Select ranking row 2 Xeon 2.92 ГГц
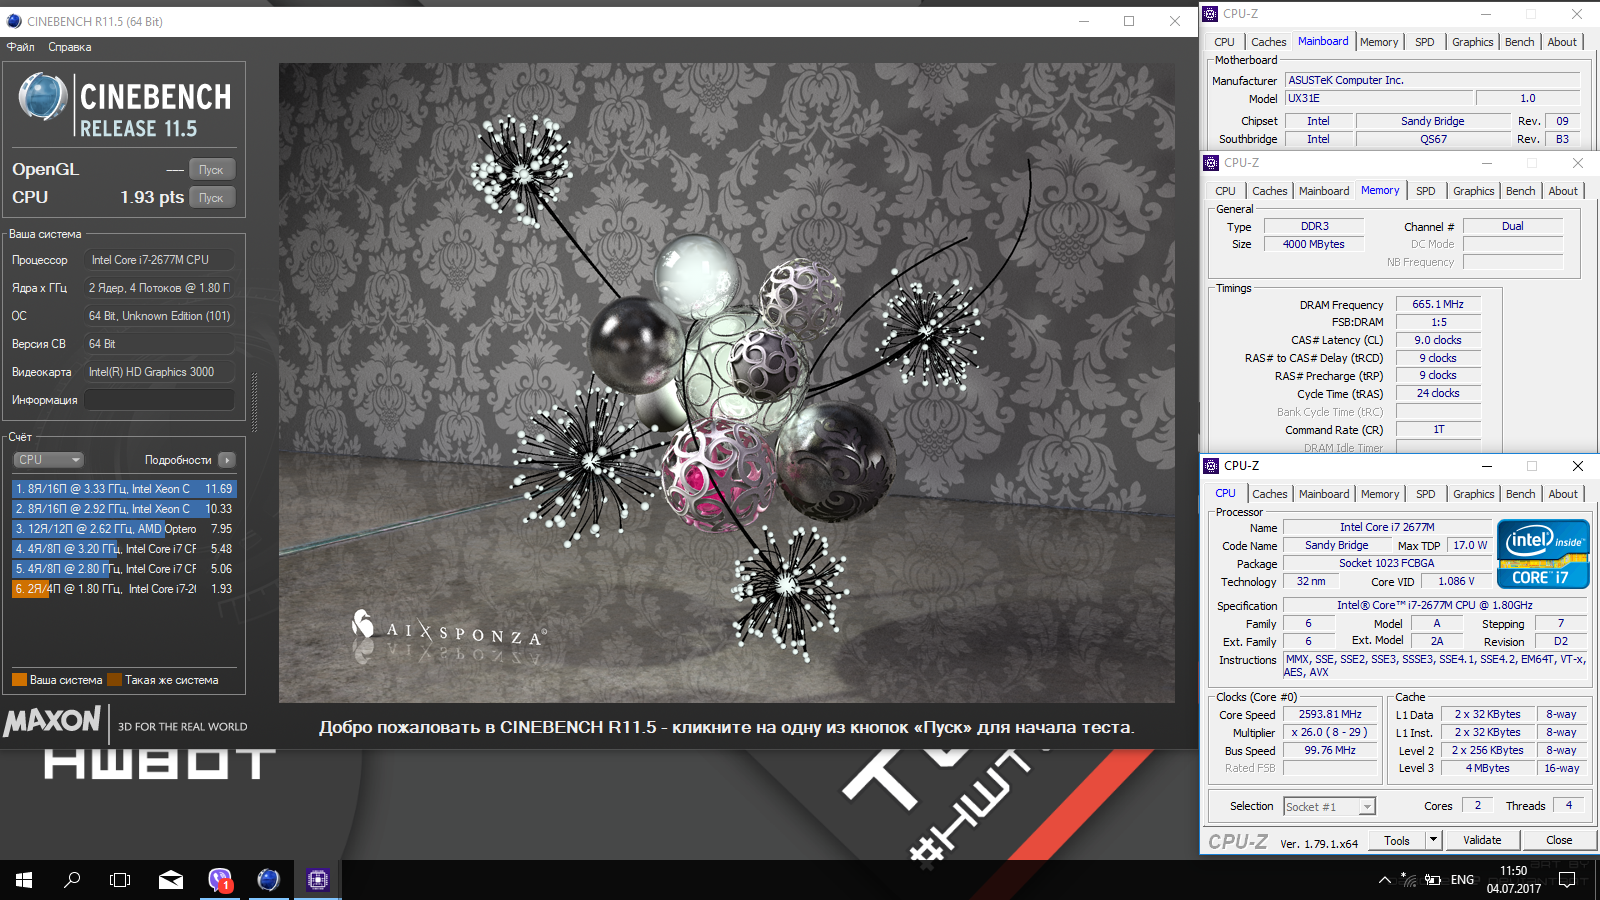The height and width of the screenshot is (900, 1600). 124,509
